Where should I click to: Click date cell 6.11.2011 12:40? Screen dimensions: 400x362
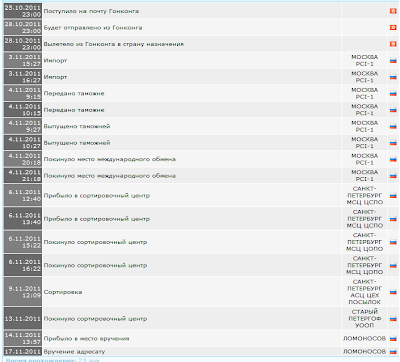pyautogui.click(x=23, y=196)
